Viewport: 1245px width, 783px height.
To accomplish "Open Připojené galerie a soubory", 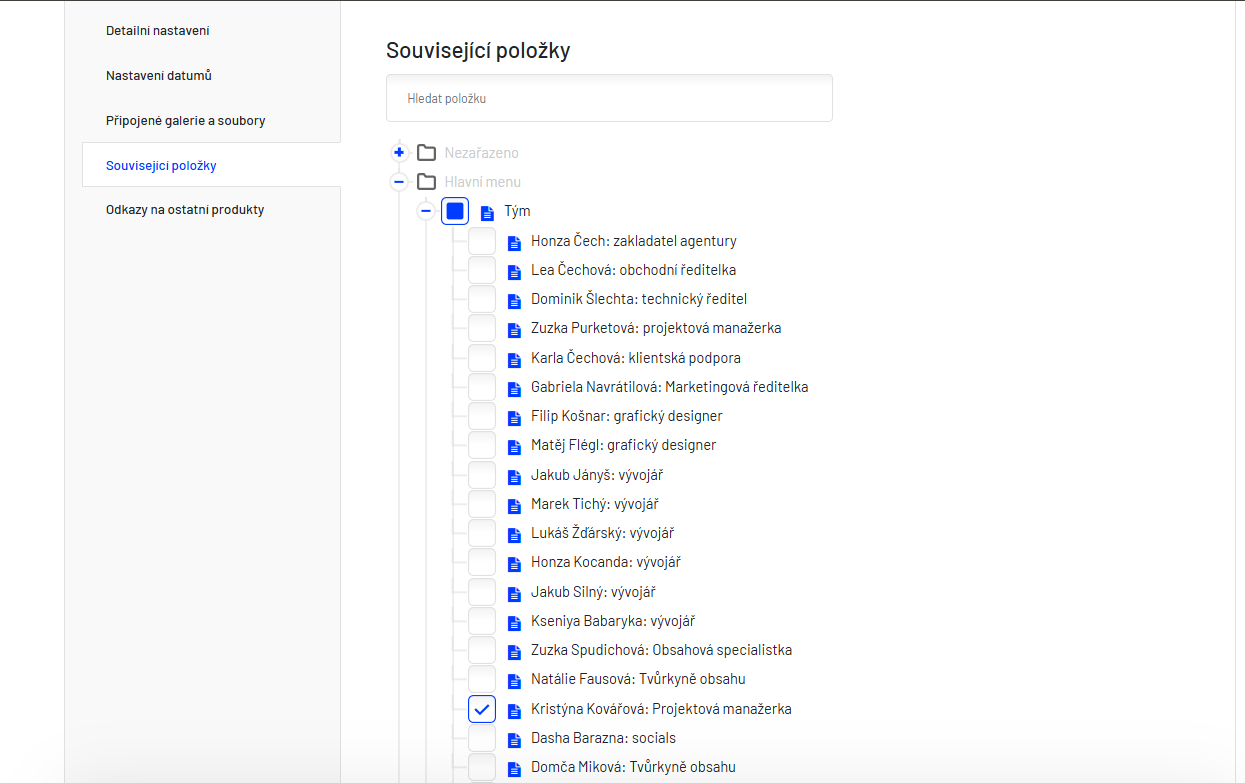I will coord(186,121).
